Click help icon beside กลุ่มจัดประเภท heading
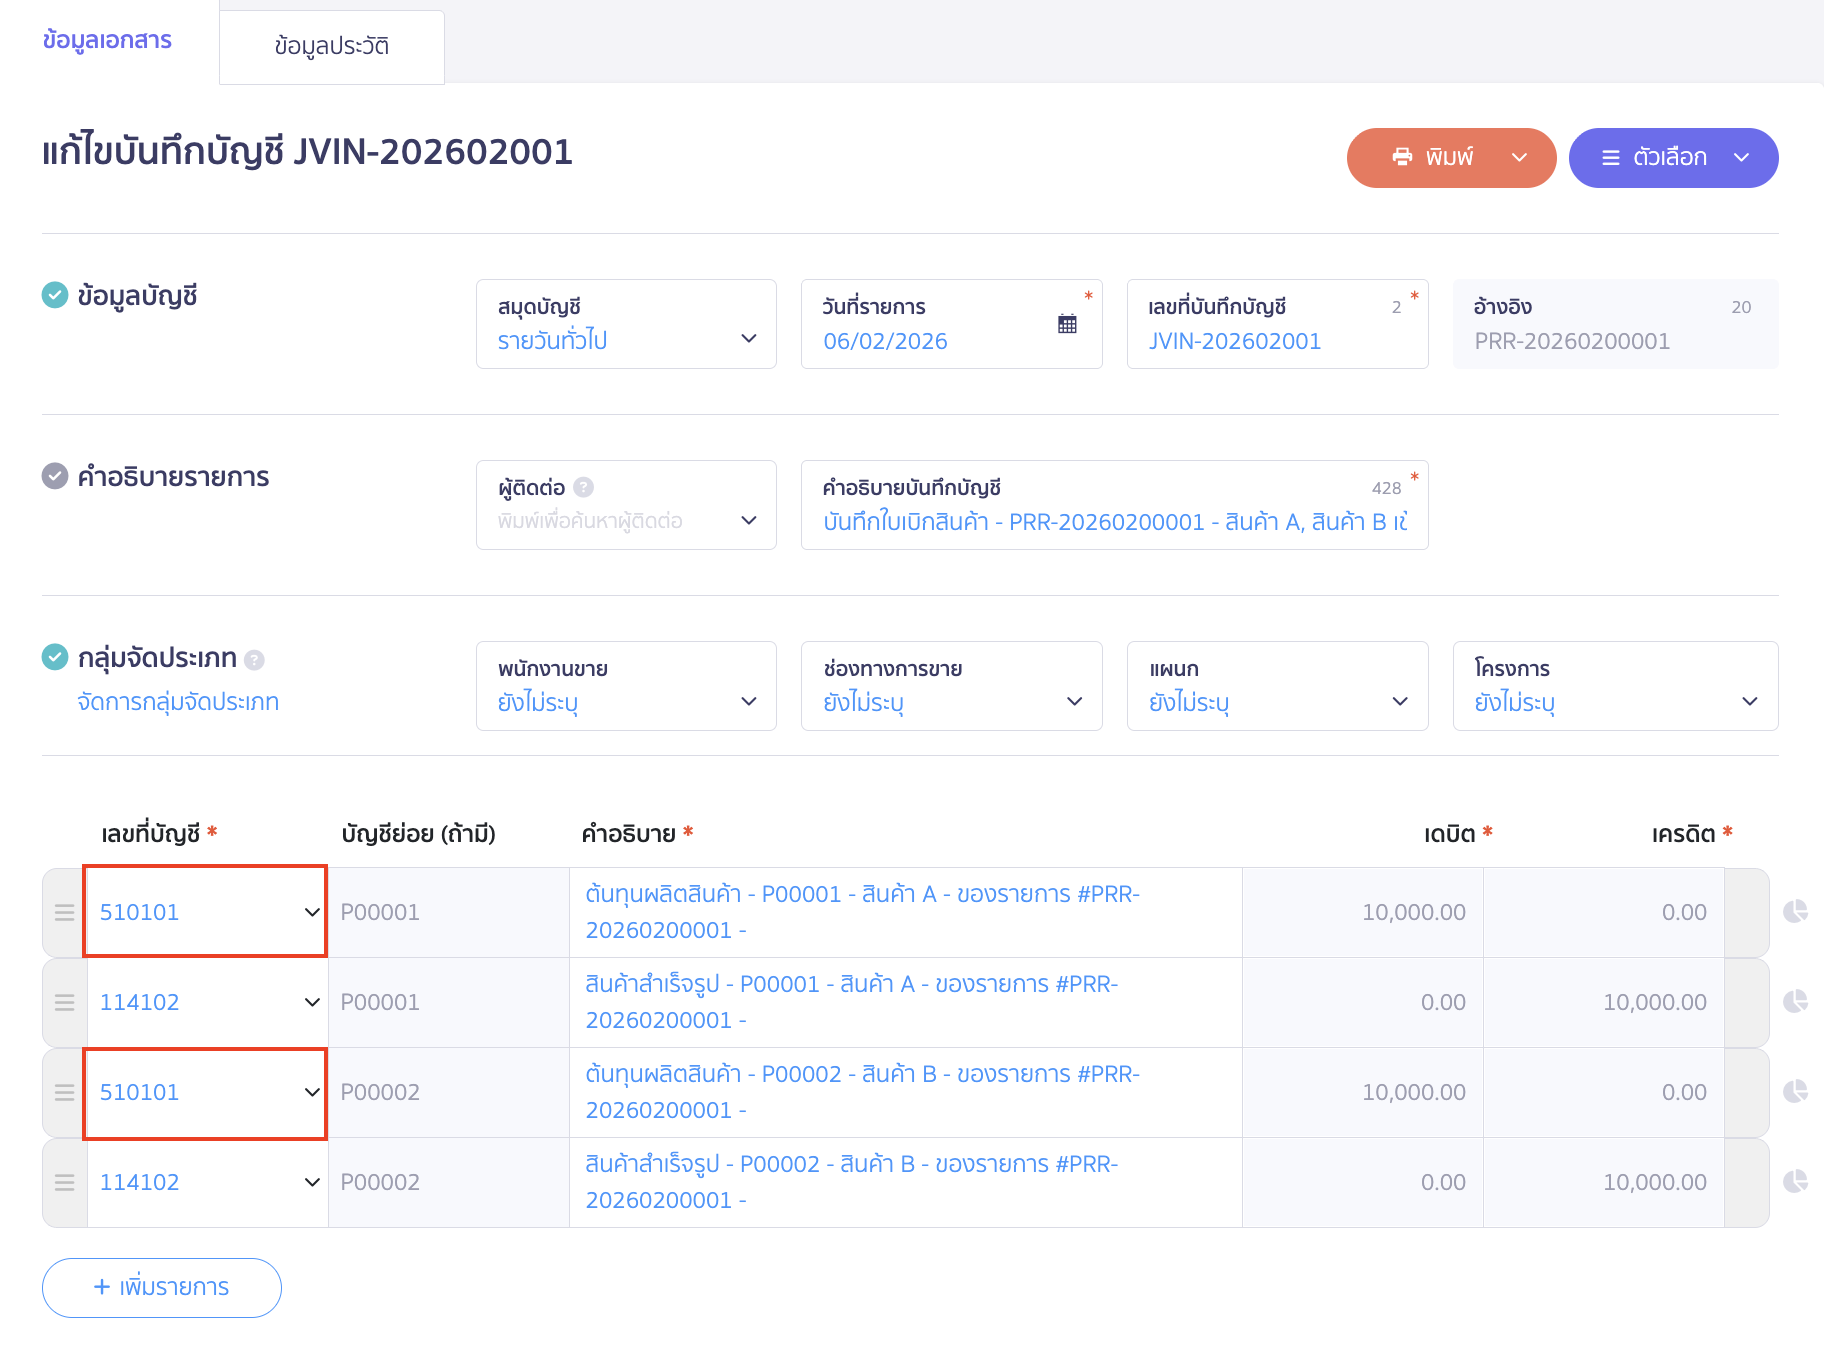The image size is (1824, 1352). click(x=254, y=660)
